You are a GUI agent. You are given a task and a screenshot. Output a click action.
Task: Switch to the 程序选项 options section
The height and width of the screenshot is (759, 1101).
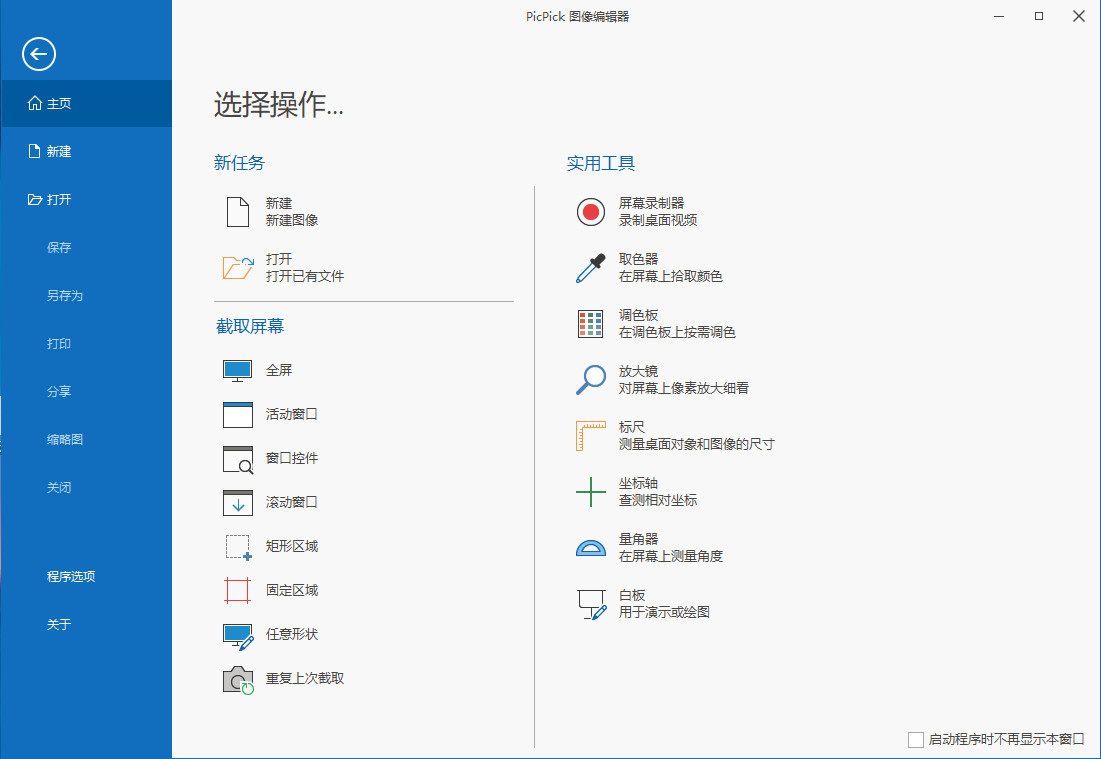pos(70,576)
